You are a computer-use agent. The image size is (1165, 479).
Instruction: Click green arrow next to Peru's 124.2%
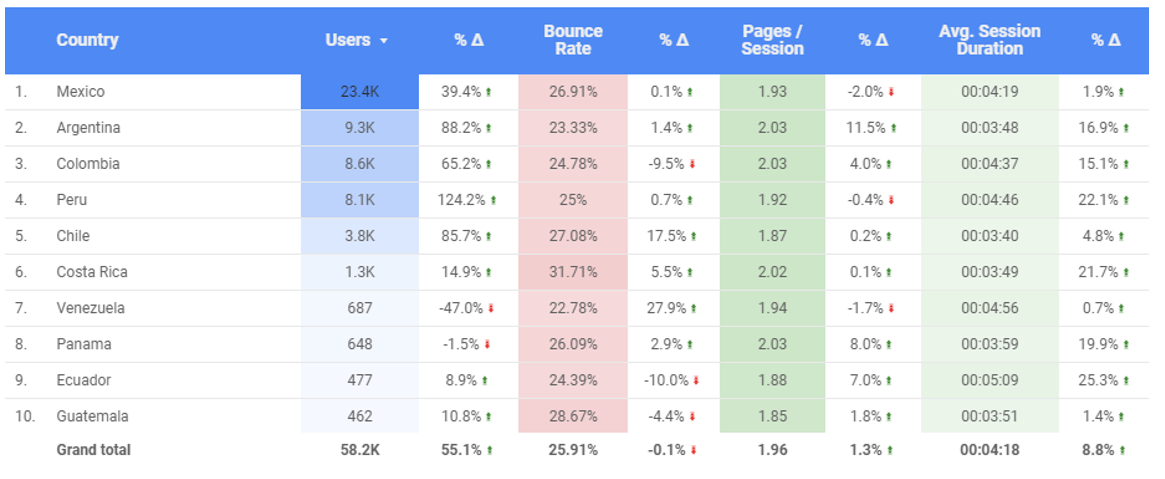493,201
